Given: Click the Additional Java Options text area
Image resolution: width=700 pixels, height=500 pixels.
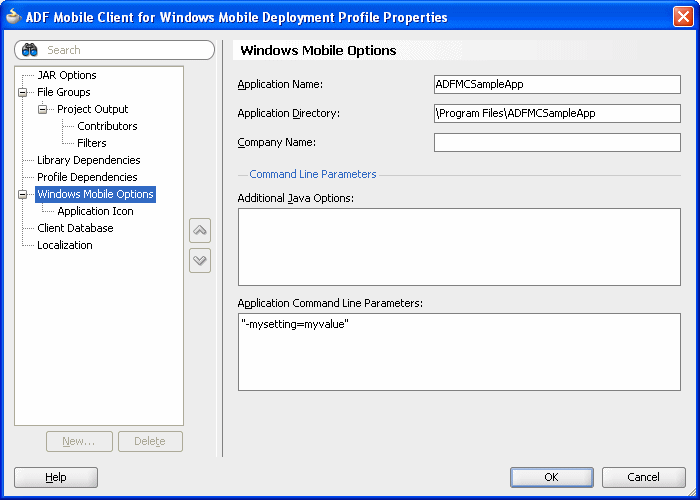Looking at the screenshot, I should point(459,247).
